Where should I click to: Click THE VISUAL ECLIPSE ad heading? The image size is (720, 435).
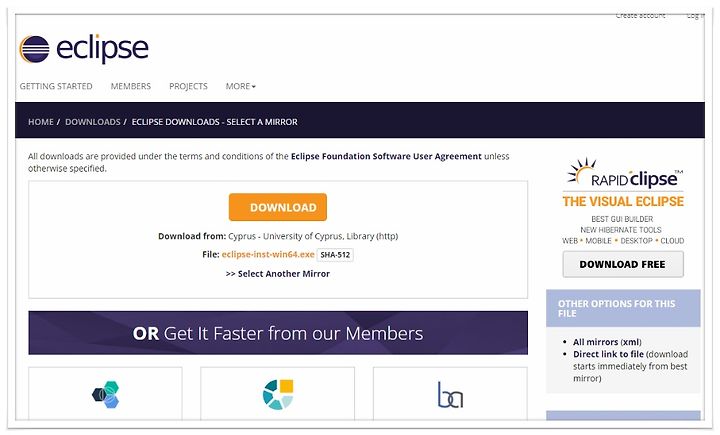(623, 202)
